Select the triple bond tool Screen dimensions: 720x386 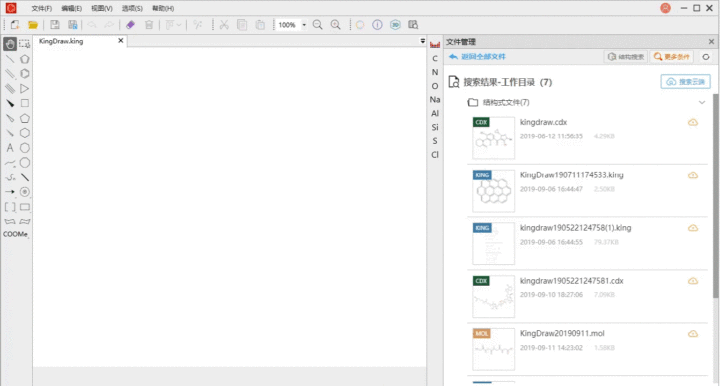coord(10,89)
